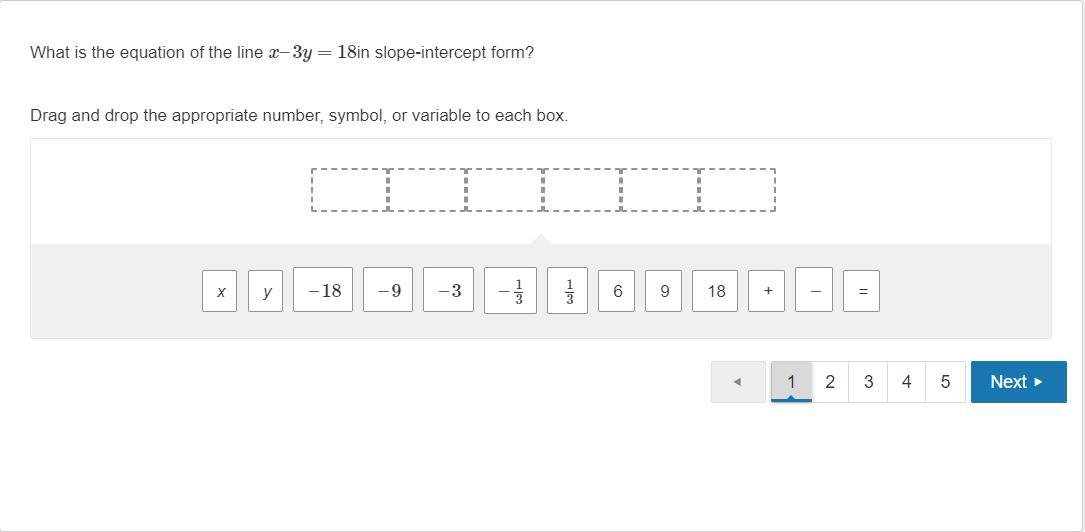Click the last empty answer box

coord(738,190)
